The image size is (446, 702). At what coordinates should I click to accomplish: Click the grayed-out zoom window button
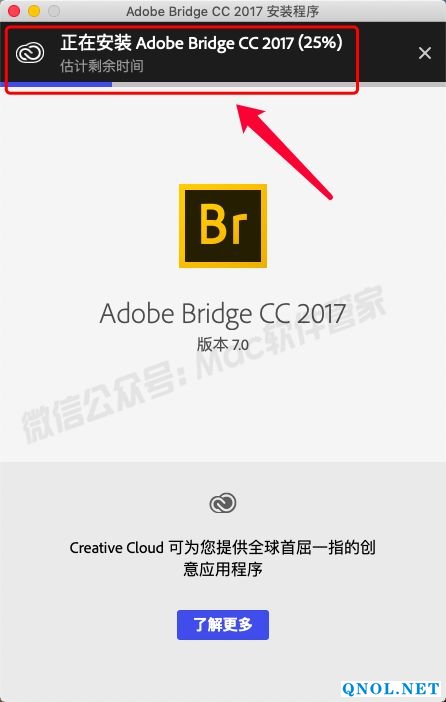click(54, 11)
